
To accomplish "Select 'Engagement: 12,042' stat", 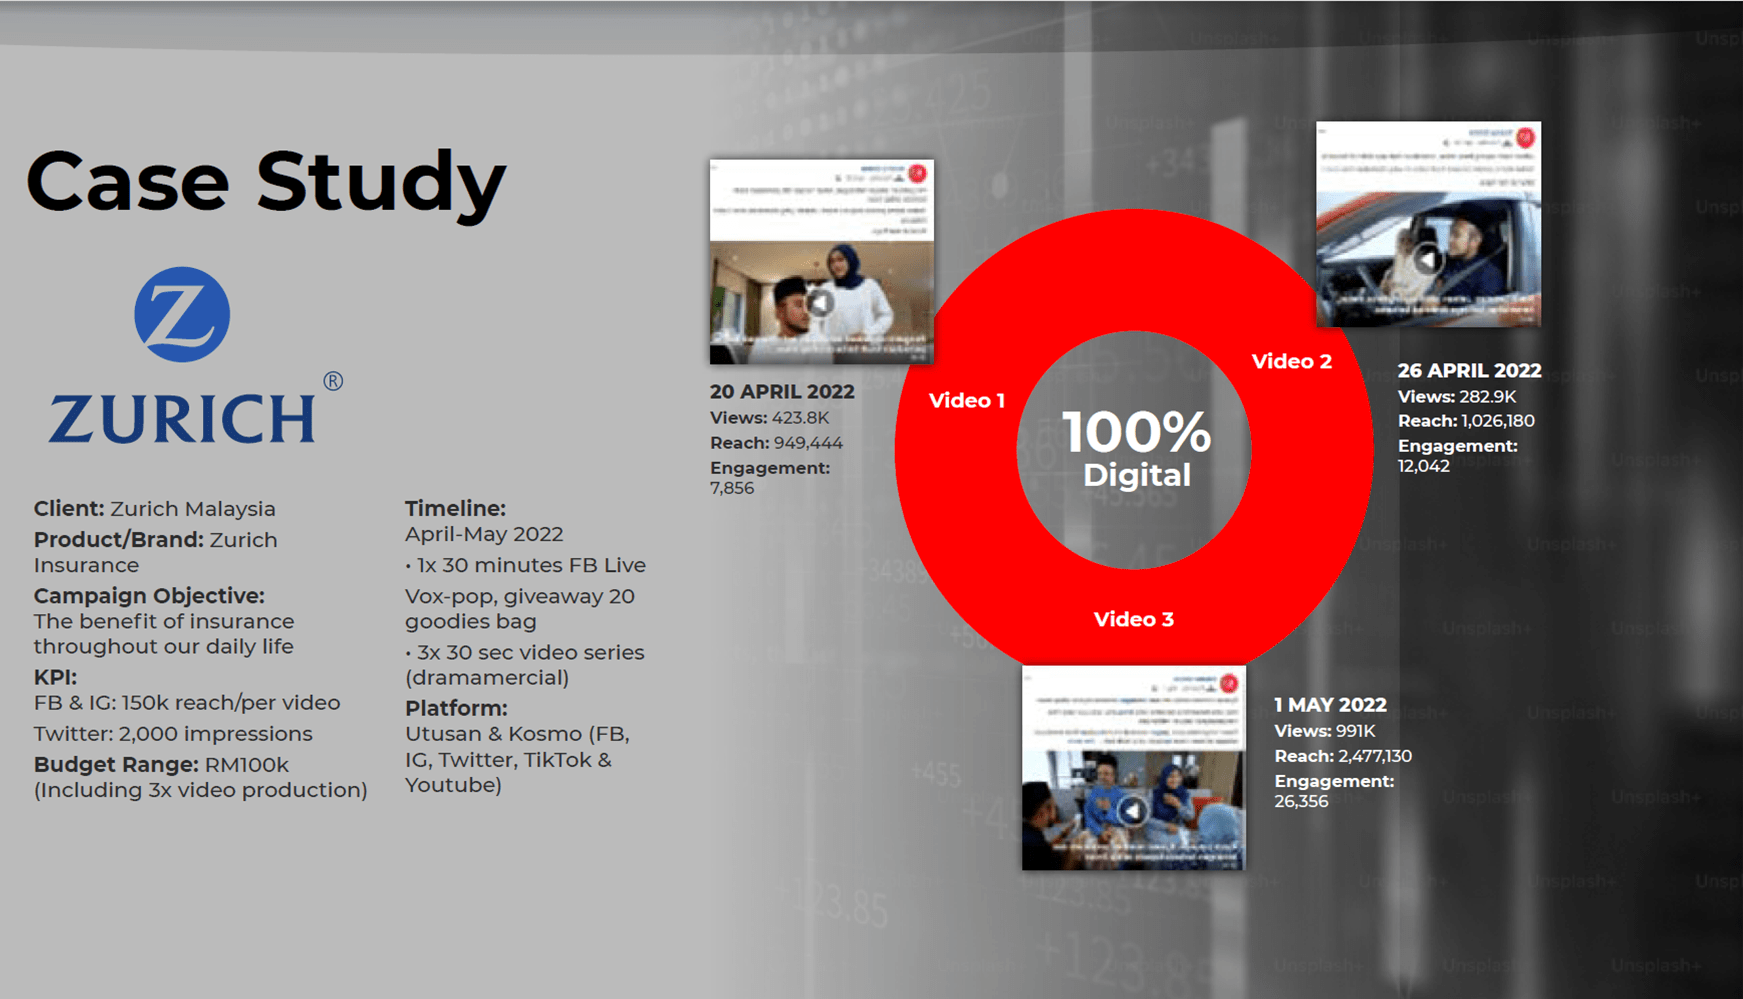I will (1457, 456).
